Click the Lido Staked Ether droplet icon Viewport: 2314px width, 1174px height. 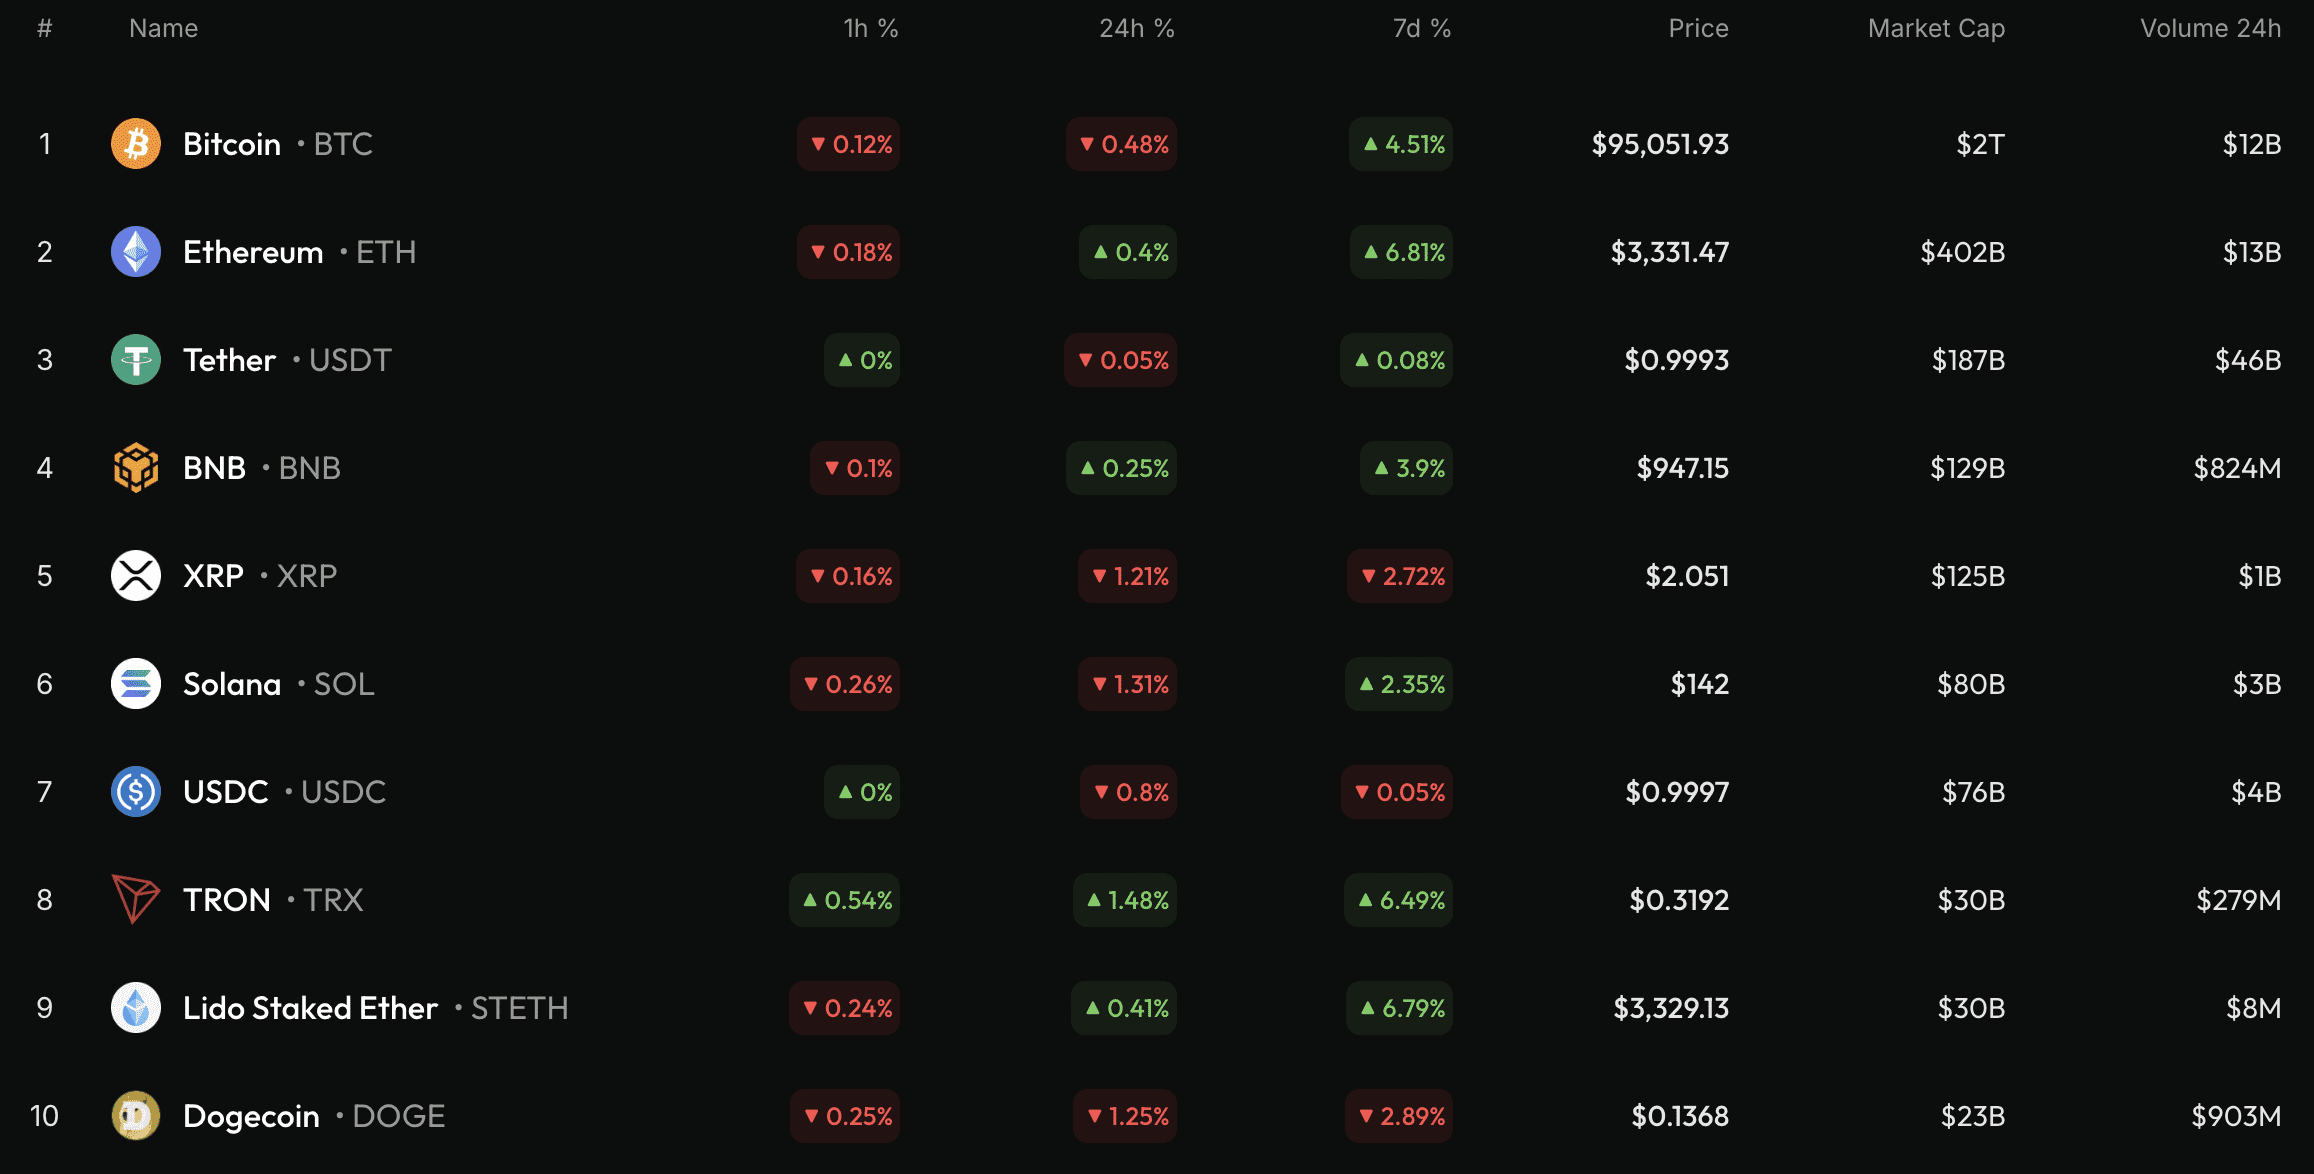tap(136, 1008)
